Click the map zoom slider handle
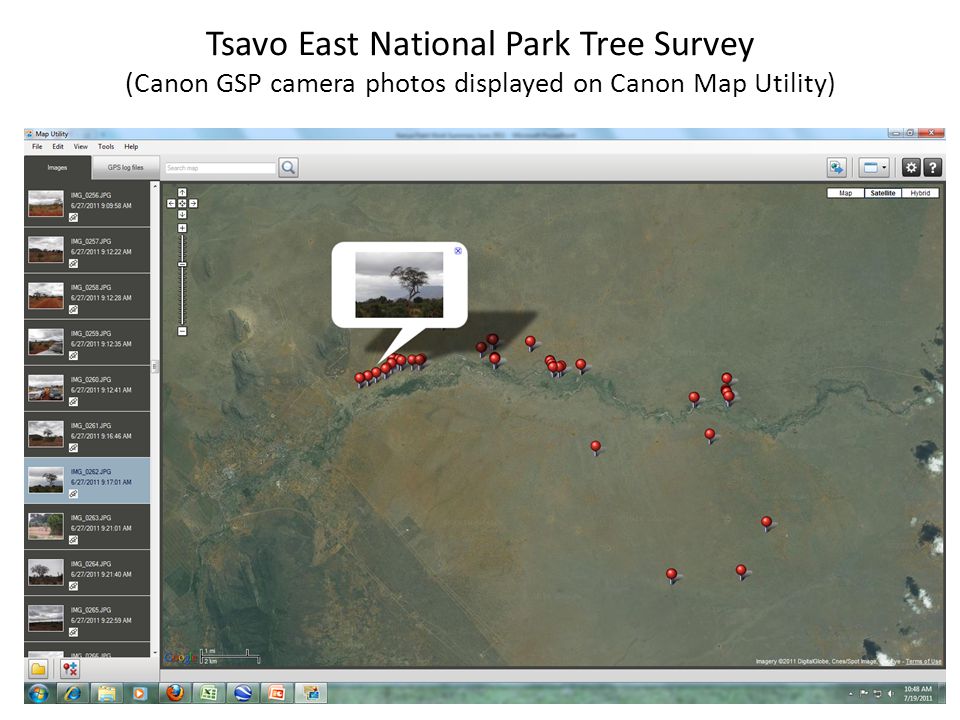Image resolution: width=960 pixels, height=720 pixels. point(182,264)
